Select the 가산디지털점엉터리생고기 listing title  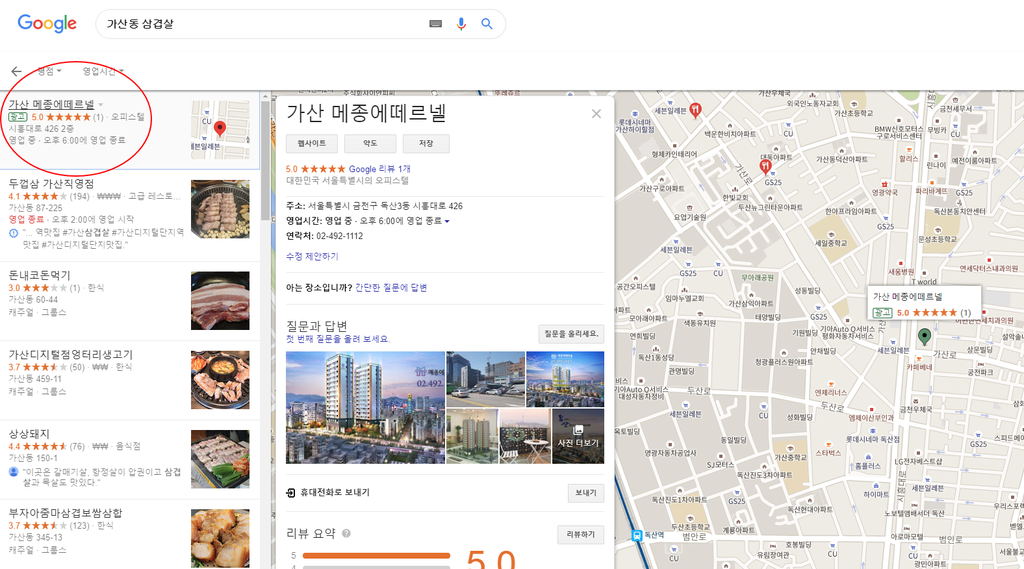click(x=71, y=354)
